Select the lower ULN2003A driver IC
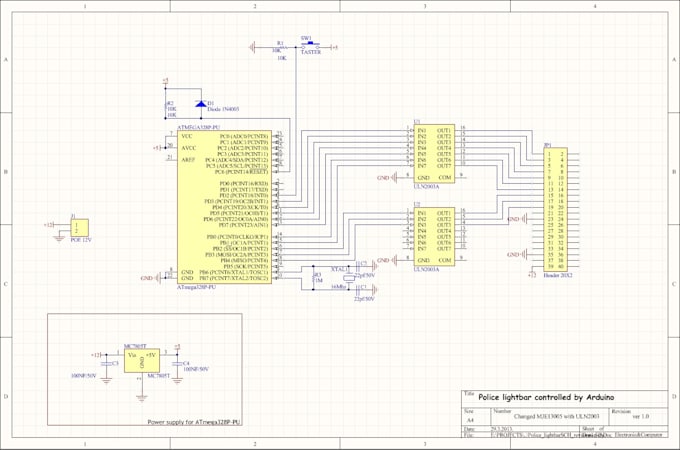The image size is (680, 450). click(434, 237)
